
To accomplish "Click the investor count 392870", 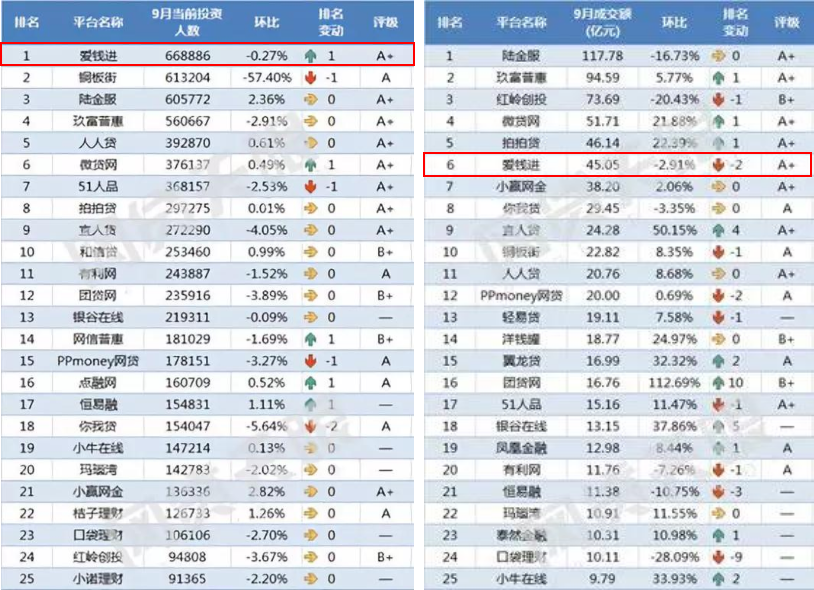I will (x=187, y=143).
